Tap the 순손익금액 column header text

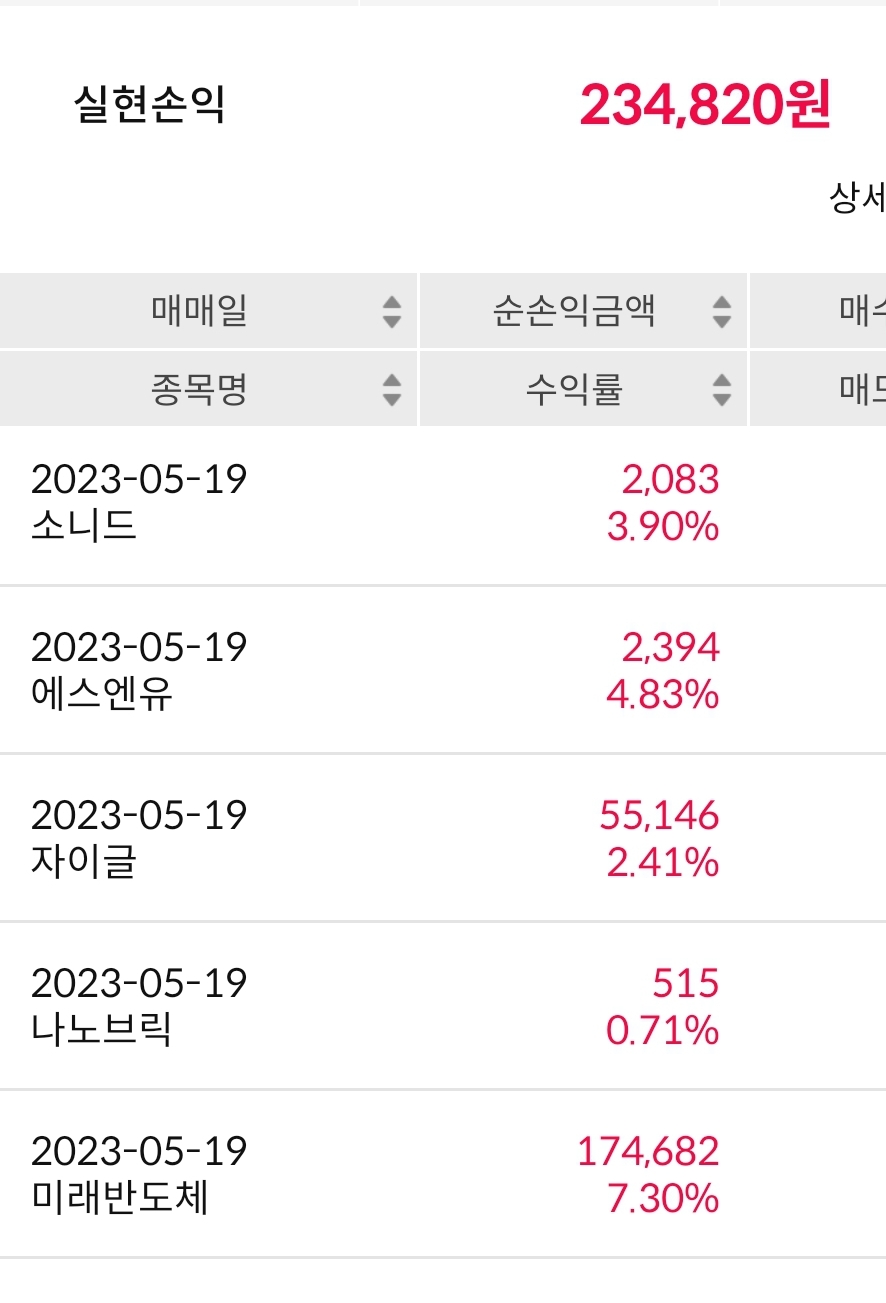574,312
